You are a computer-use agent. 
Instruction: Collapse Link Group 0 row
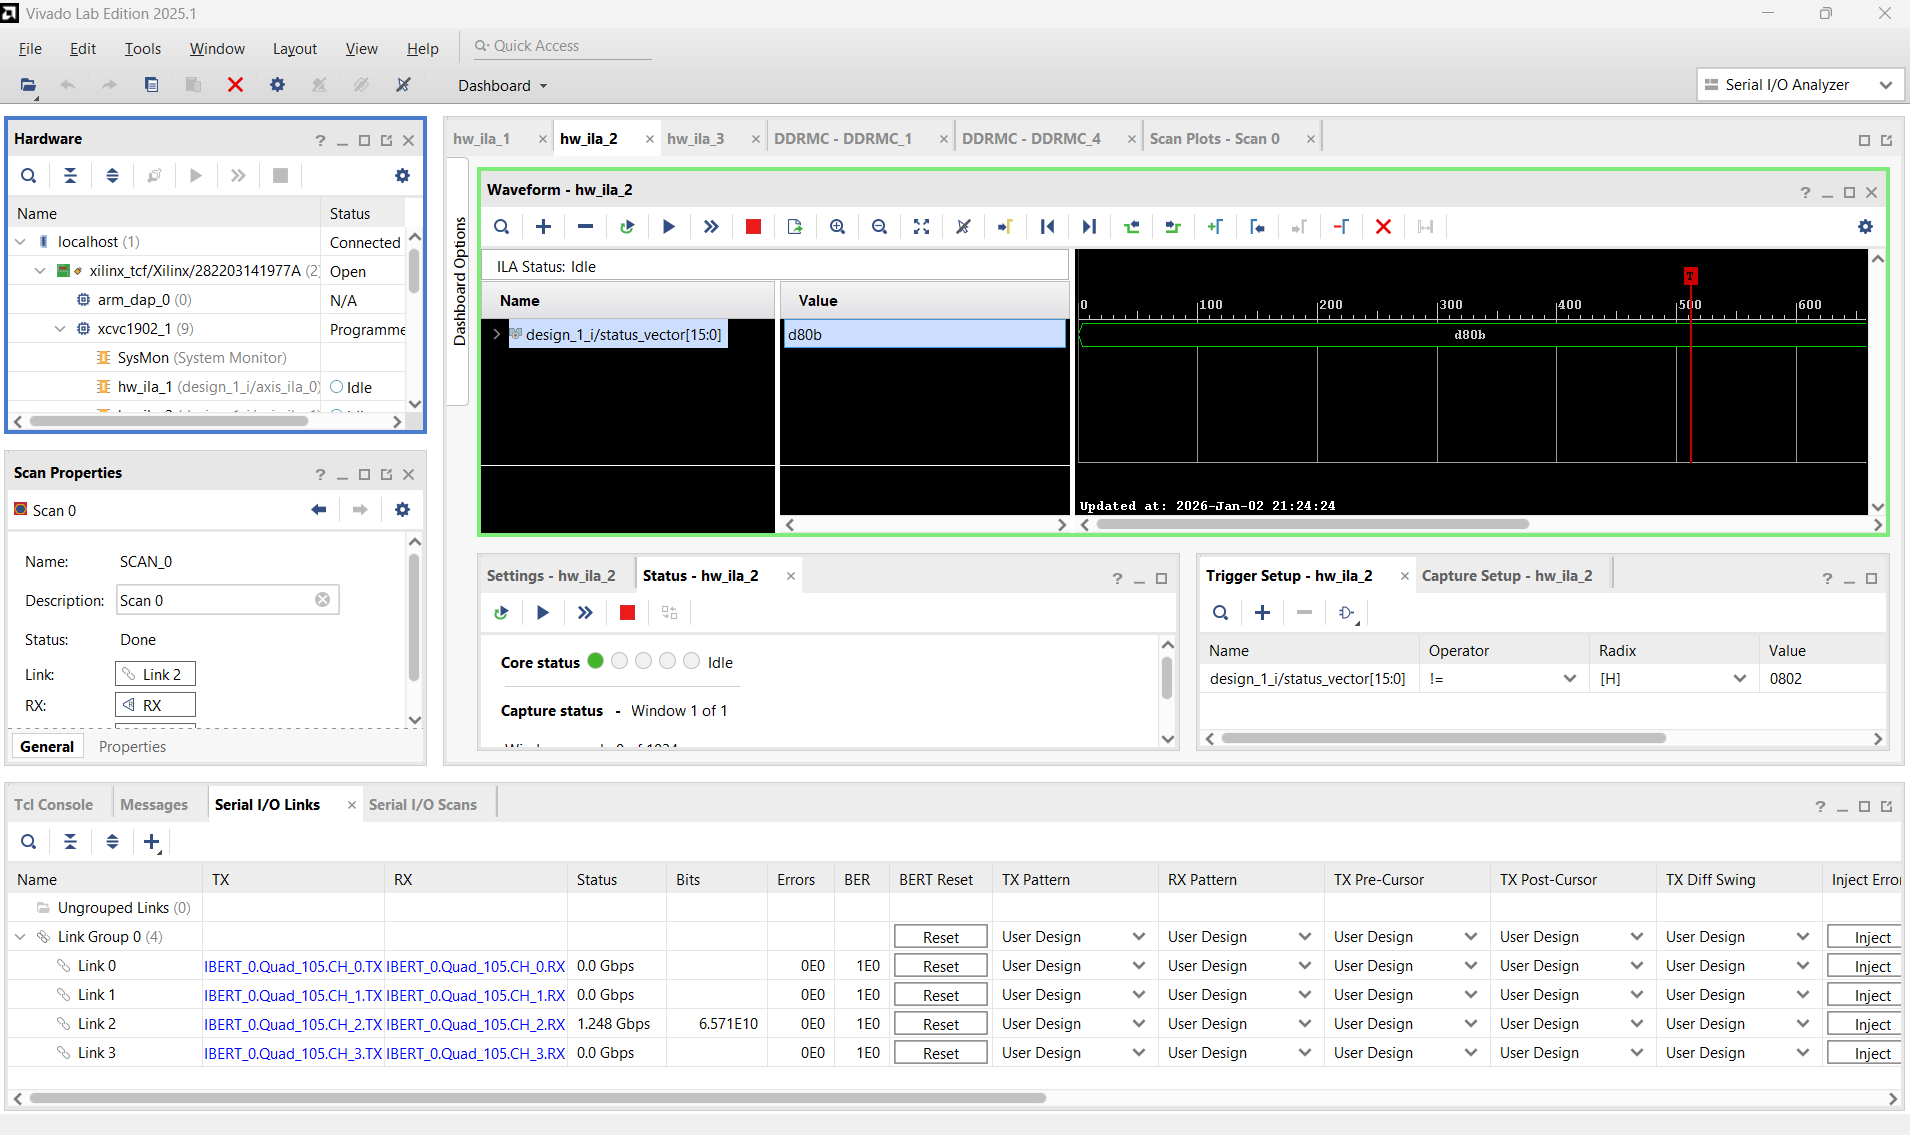(21, 937)
